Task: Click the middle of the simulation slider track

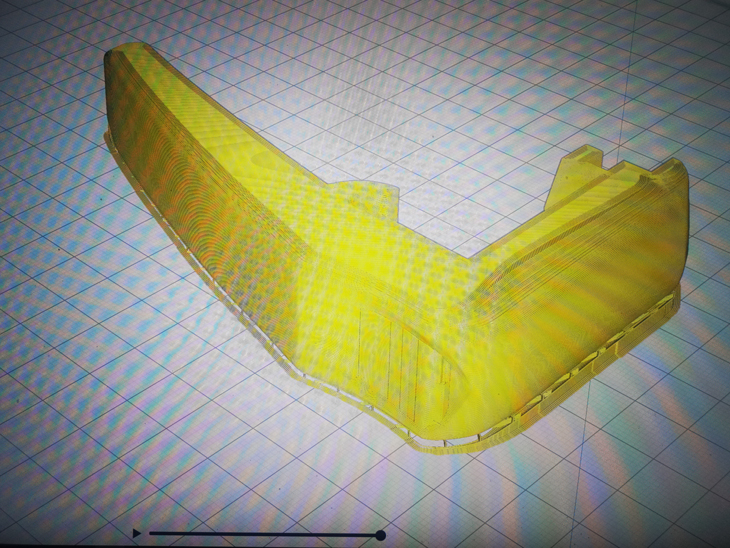Action: [263, 534]
